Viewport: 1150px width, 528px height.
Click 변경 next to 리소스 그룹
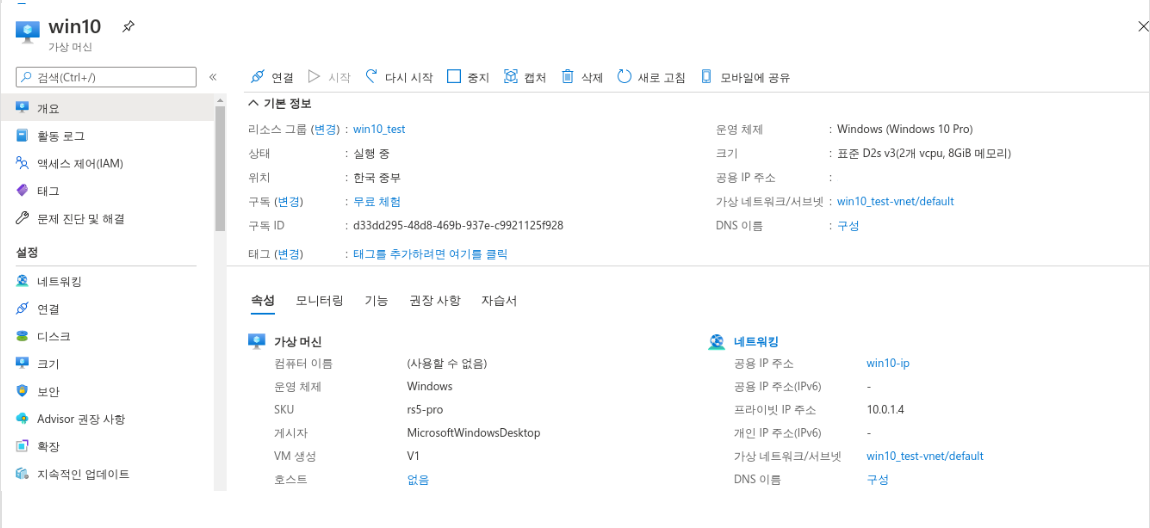pos(324,129)
